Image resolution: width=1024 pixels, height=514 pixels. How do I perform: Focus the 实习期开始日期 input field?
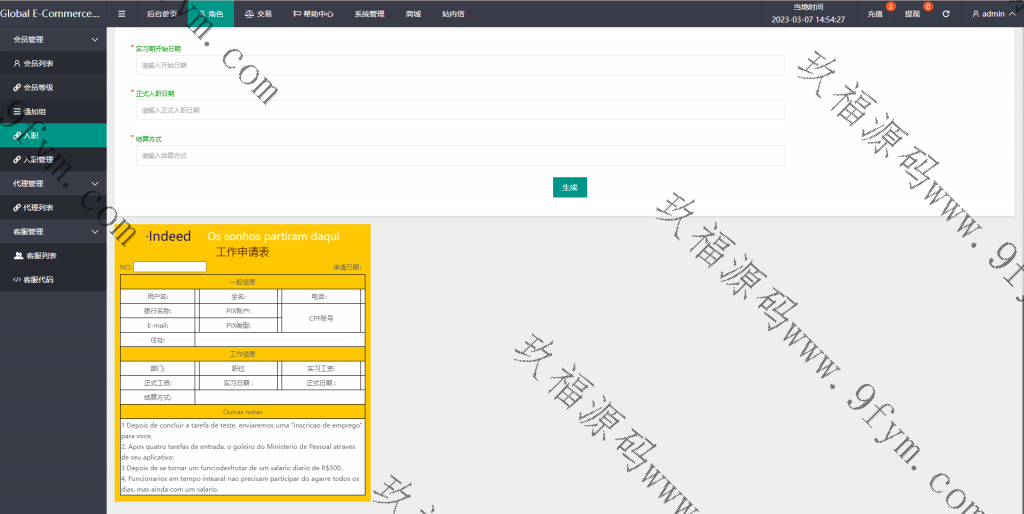pyautogui.click(x=460, y=65)
